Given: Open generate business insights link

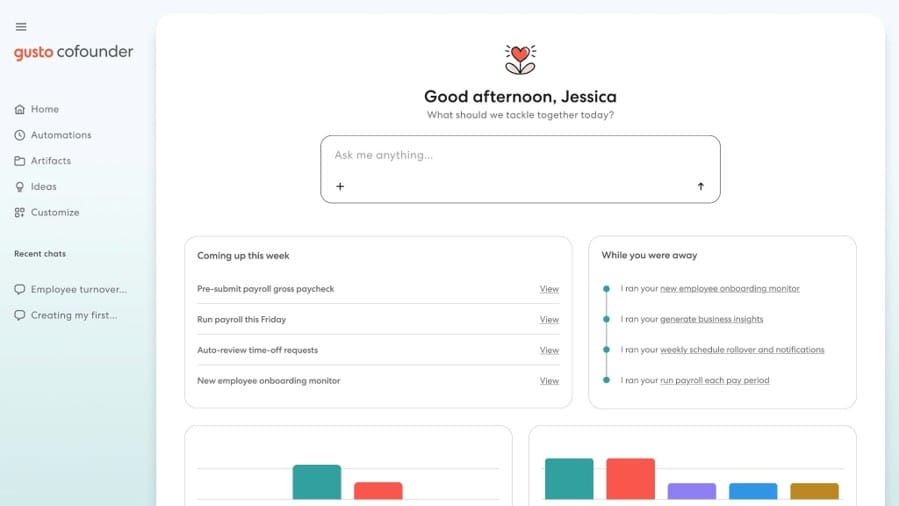Looking at the screenshot, I should coord(712,319).
